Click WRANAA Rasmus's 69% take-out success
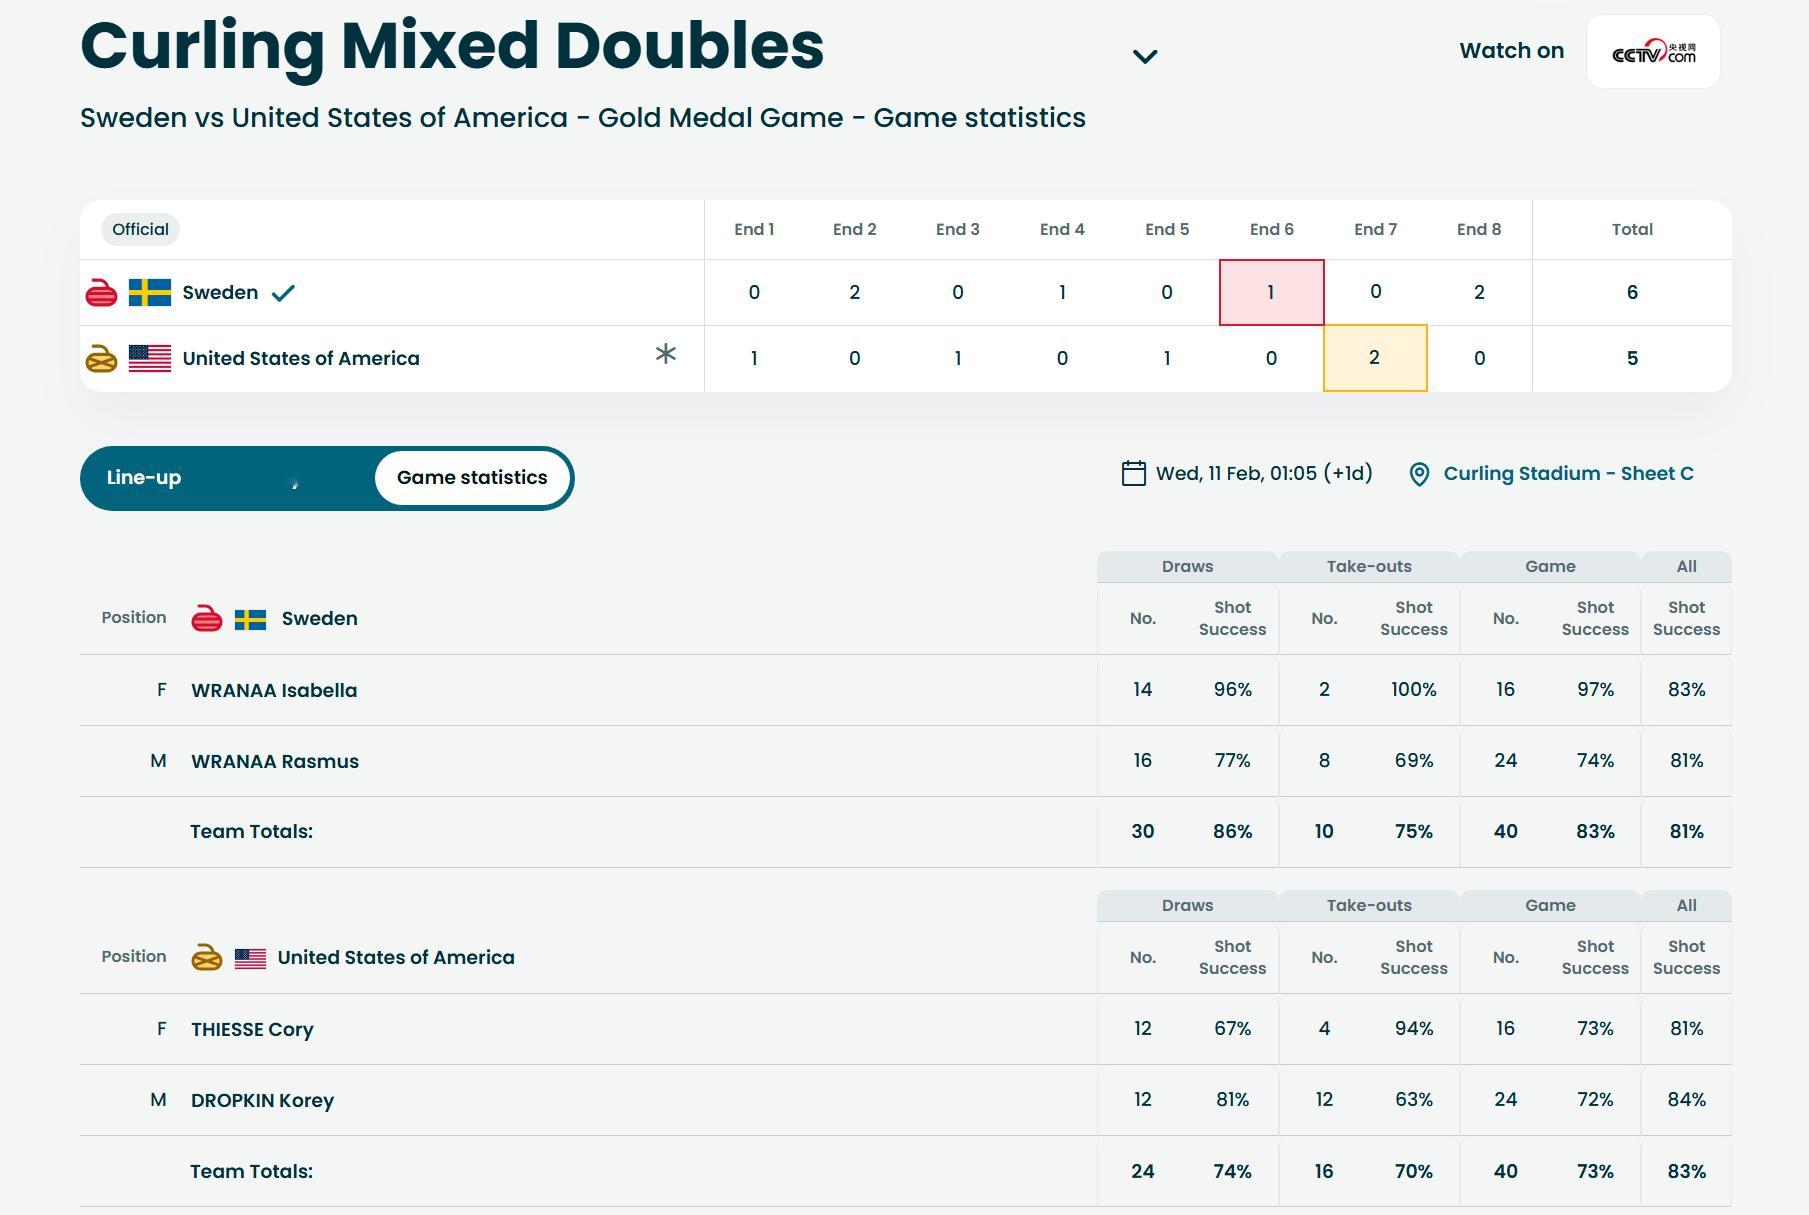 1414,761
